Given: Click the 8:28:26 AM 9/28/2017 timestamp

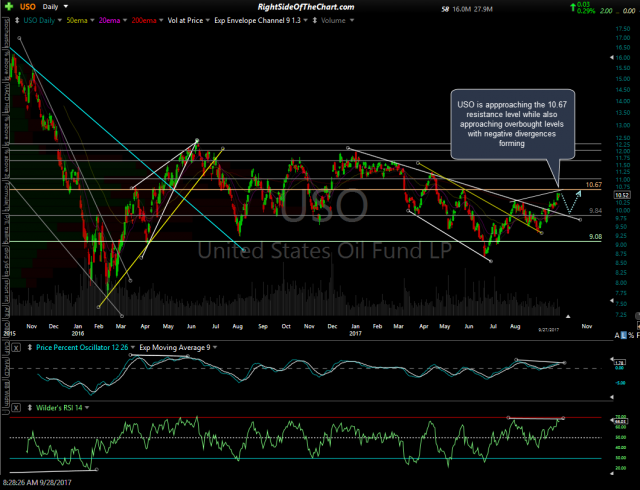Looking at the screenshot, I should [37, 483].
